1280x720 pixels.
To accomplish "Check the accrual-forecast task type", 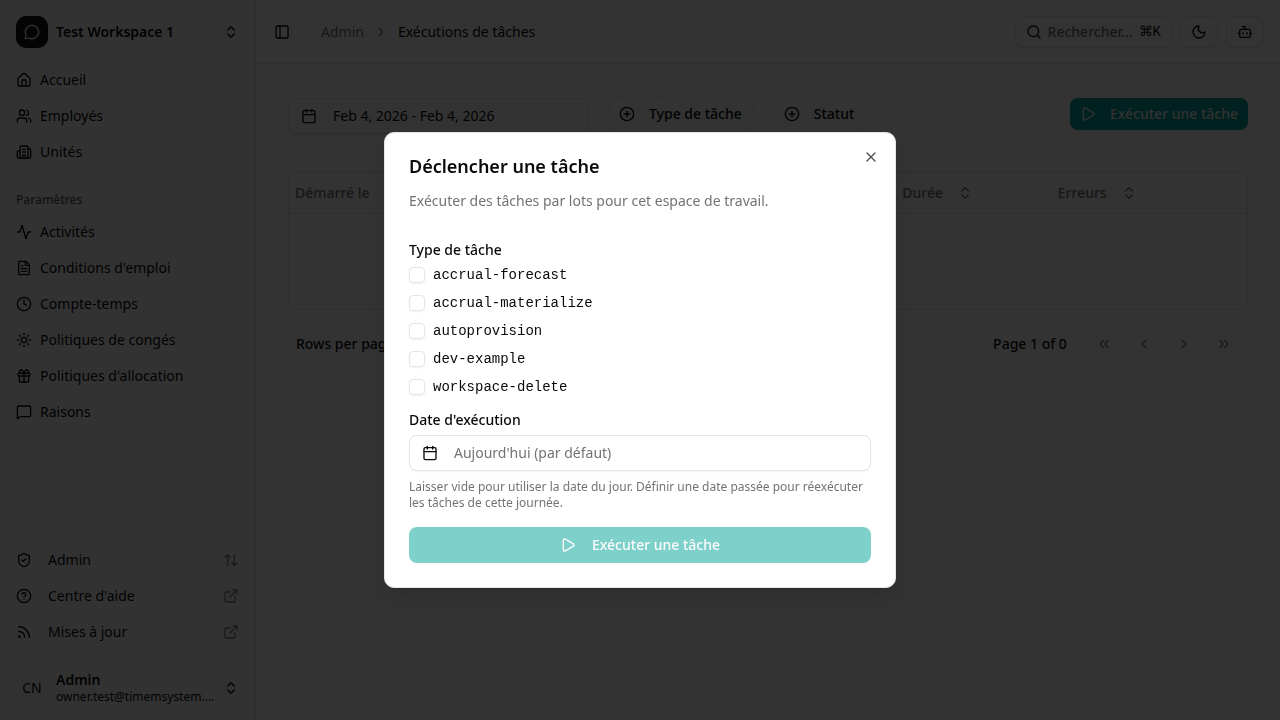I will pyautogui.click(x=417, y=275).
